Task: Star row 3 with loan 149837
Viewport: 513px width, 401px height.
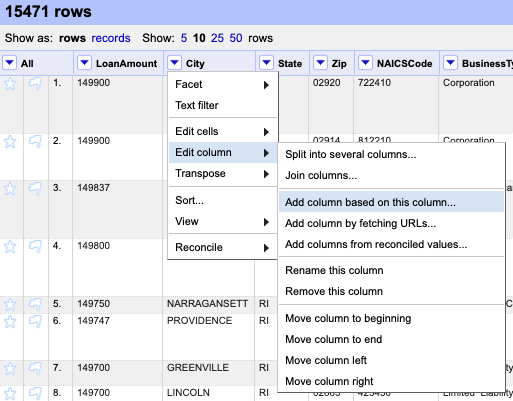Action: pyautogui.click(x=10, y=189)
